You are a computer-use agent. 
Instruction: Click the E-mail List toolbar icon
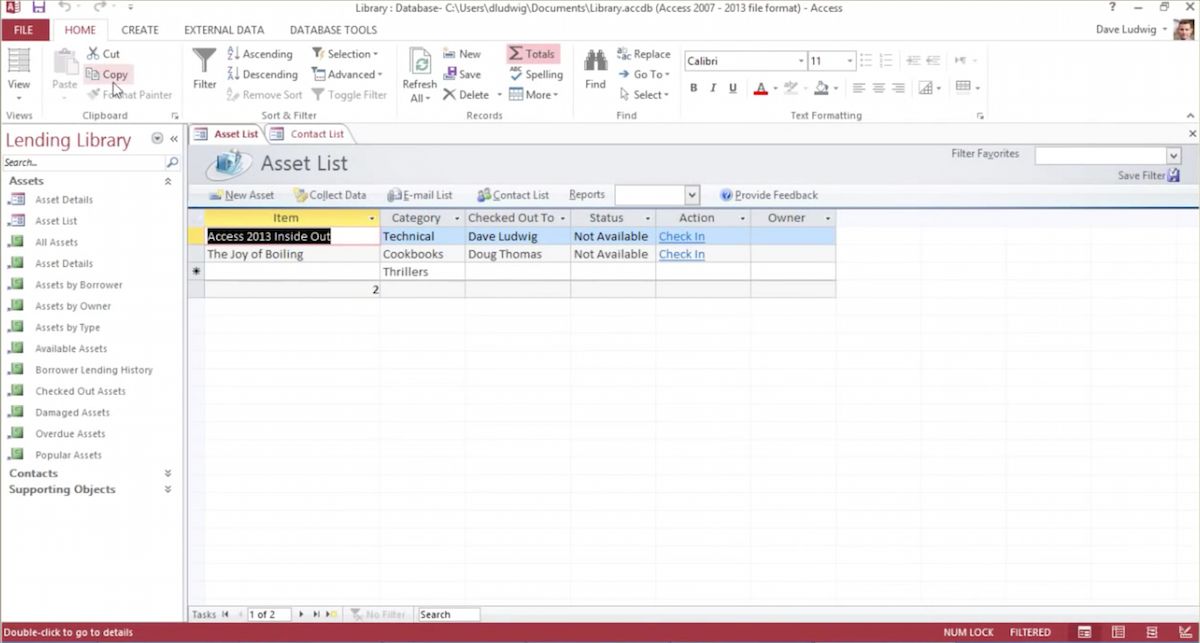(394, 196)
